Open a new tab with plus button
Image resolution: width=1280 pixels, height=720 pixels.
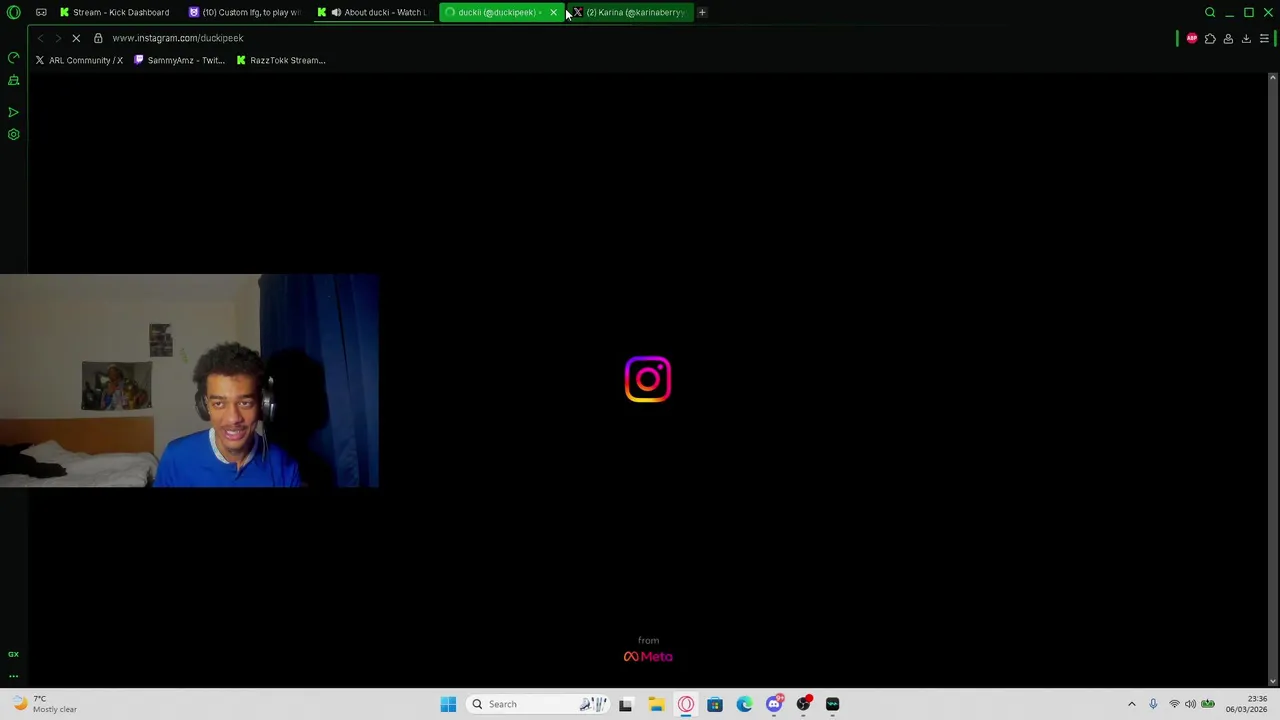pyautogui.click(x=702, y=12)
